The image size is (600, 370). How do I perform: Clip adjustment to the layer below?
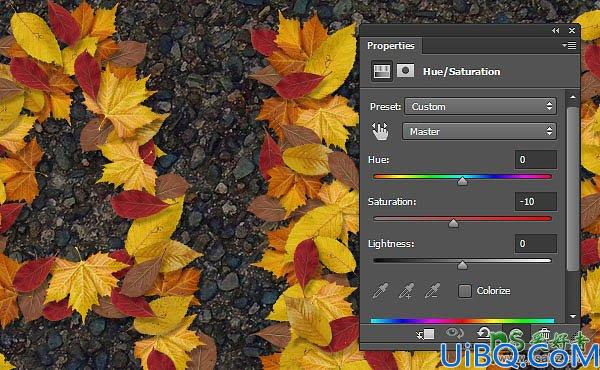(x=425, y=334)
